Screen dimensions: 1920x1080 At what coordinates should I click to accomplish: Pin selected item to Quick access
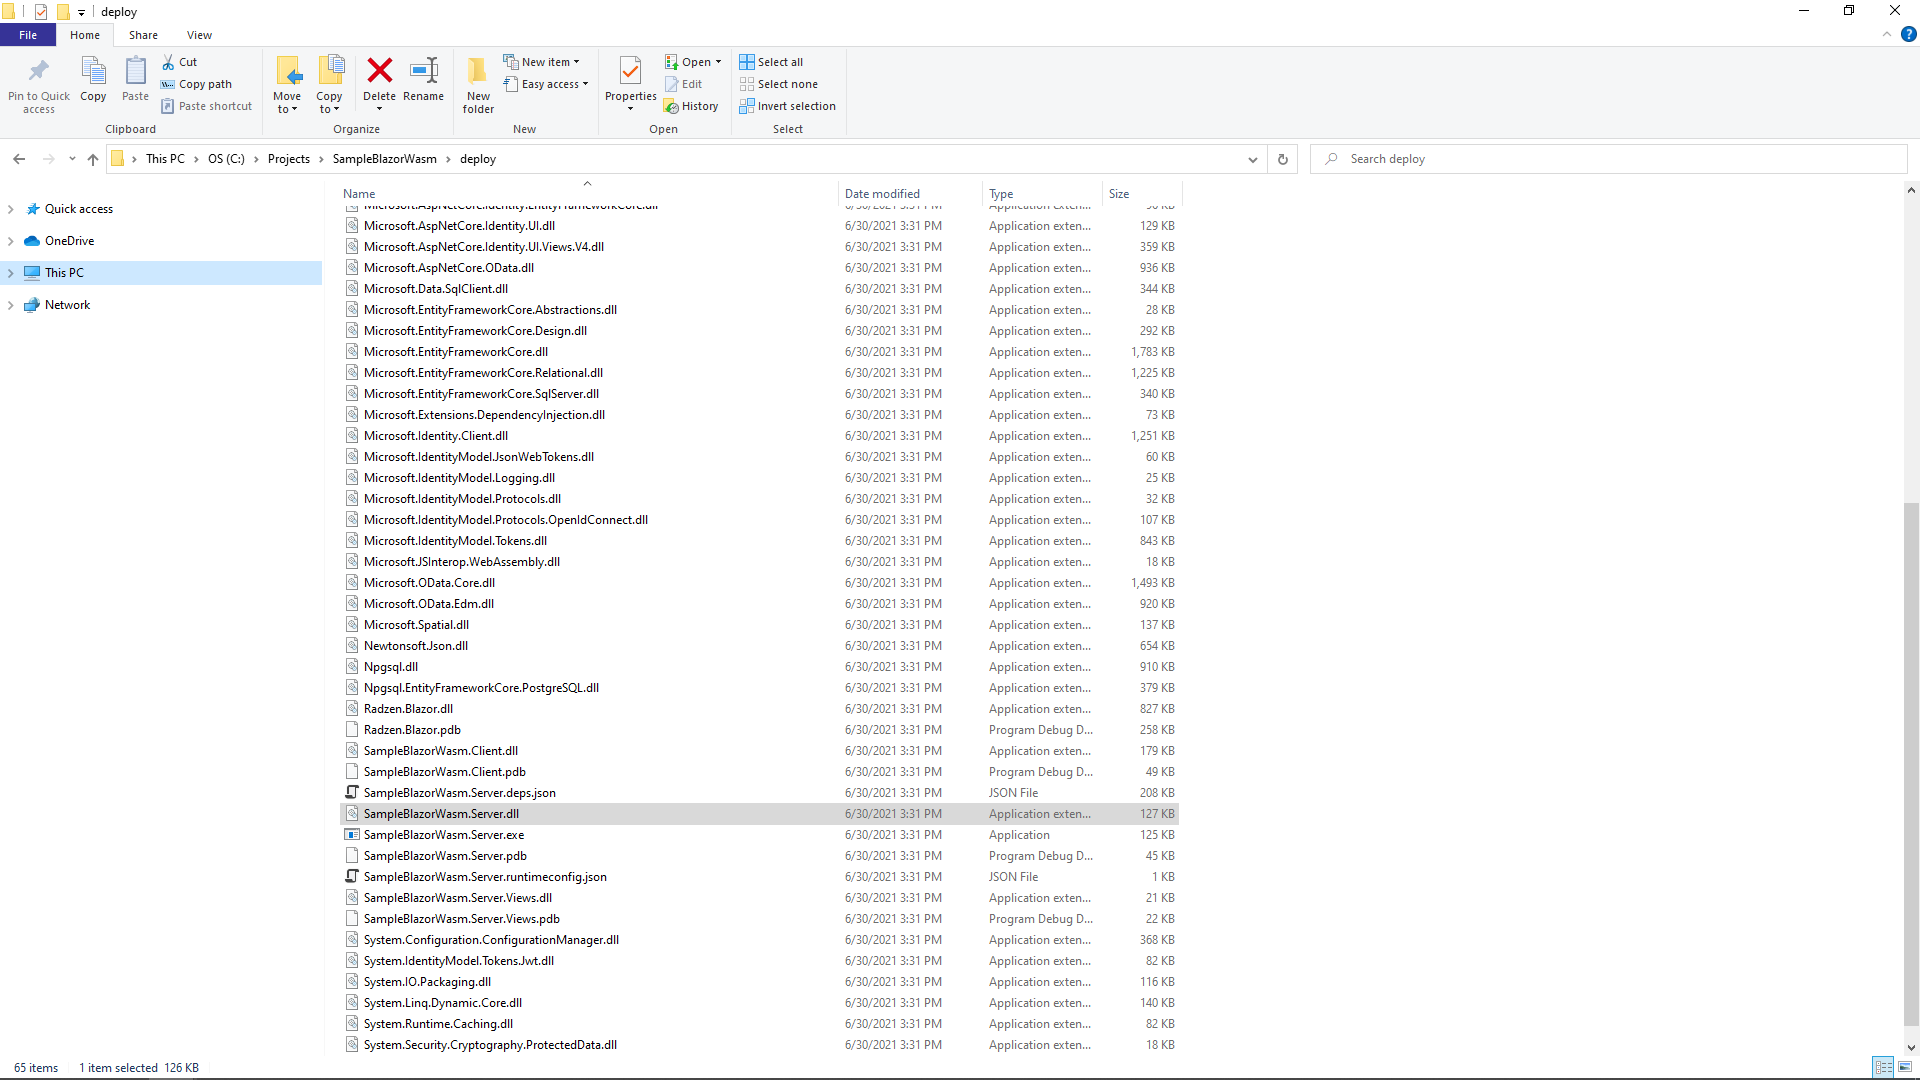pyautogui.click(x=39, y=84)
